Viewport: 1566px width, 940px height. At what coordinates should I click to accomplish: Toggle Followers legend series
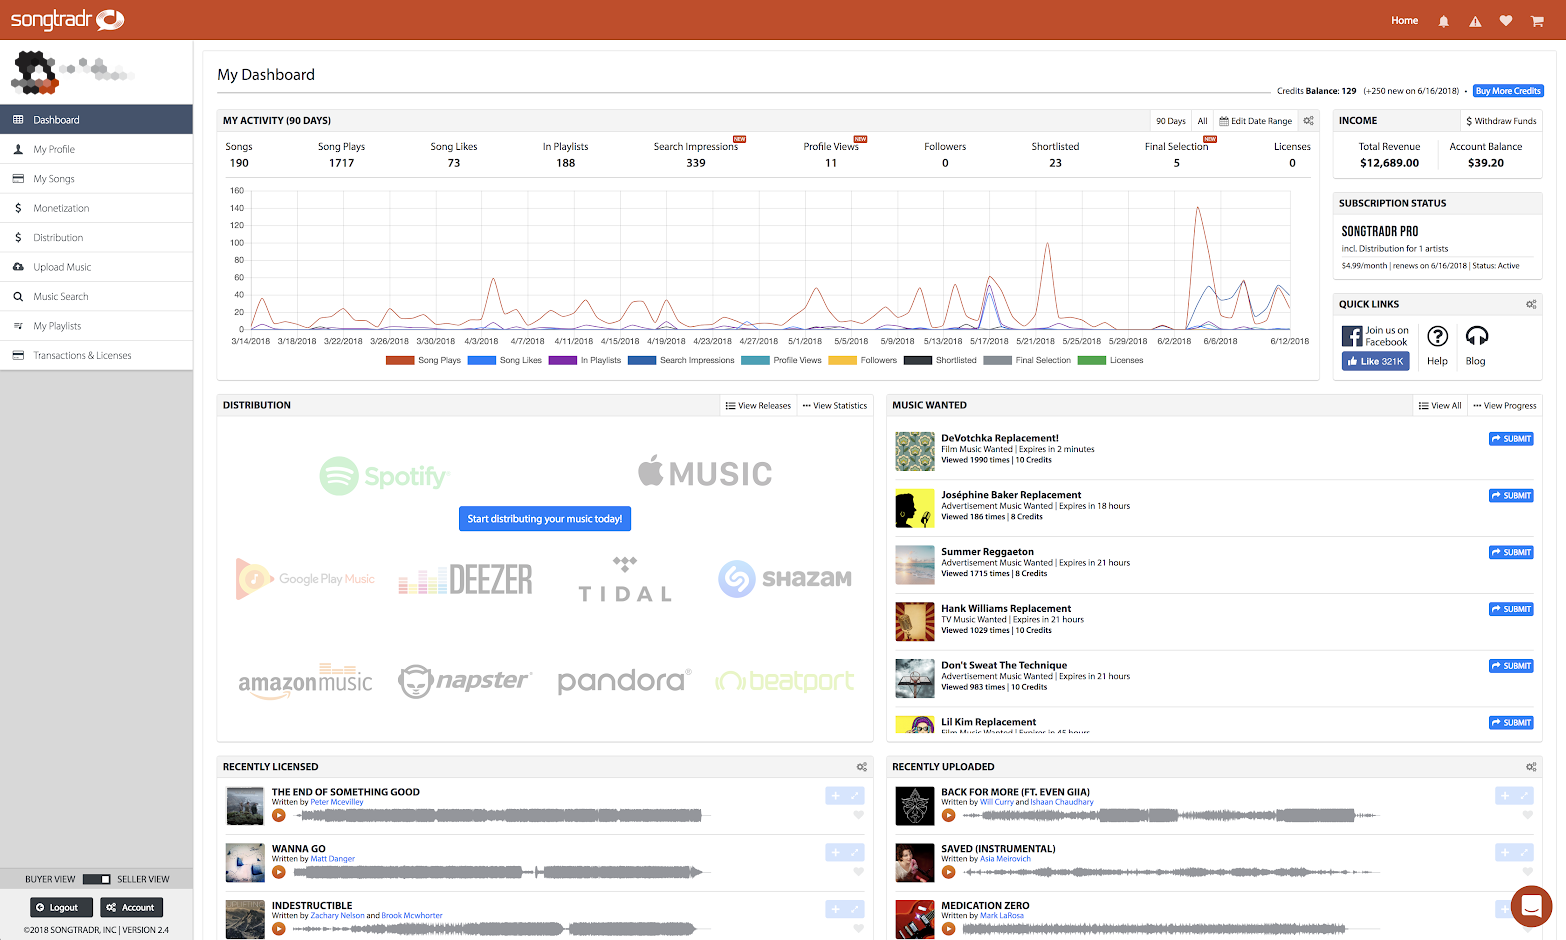click(x=863, y=360)
